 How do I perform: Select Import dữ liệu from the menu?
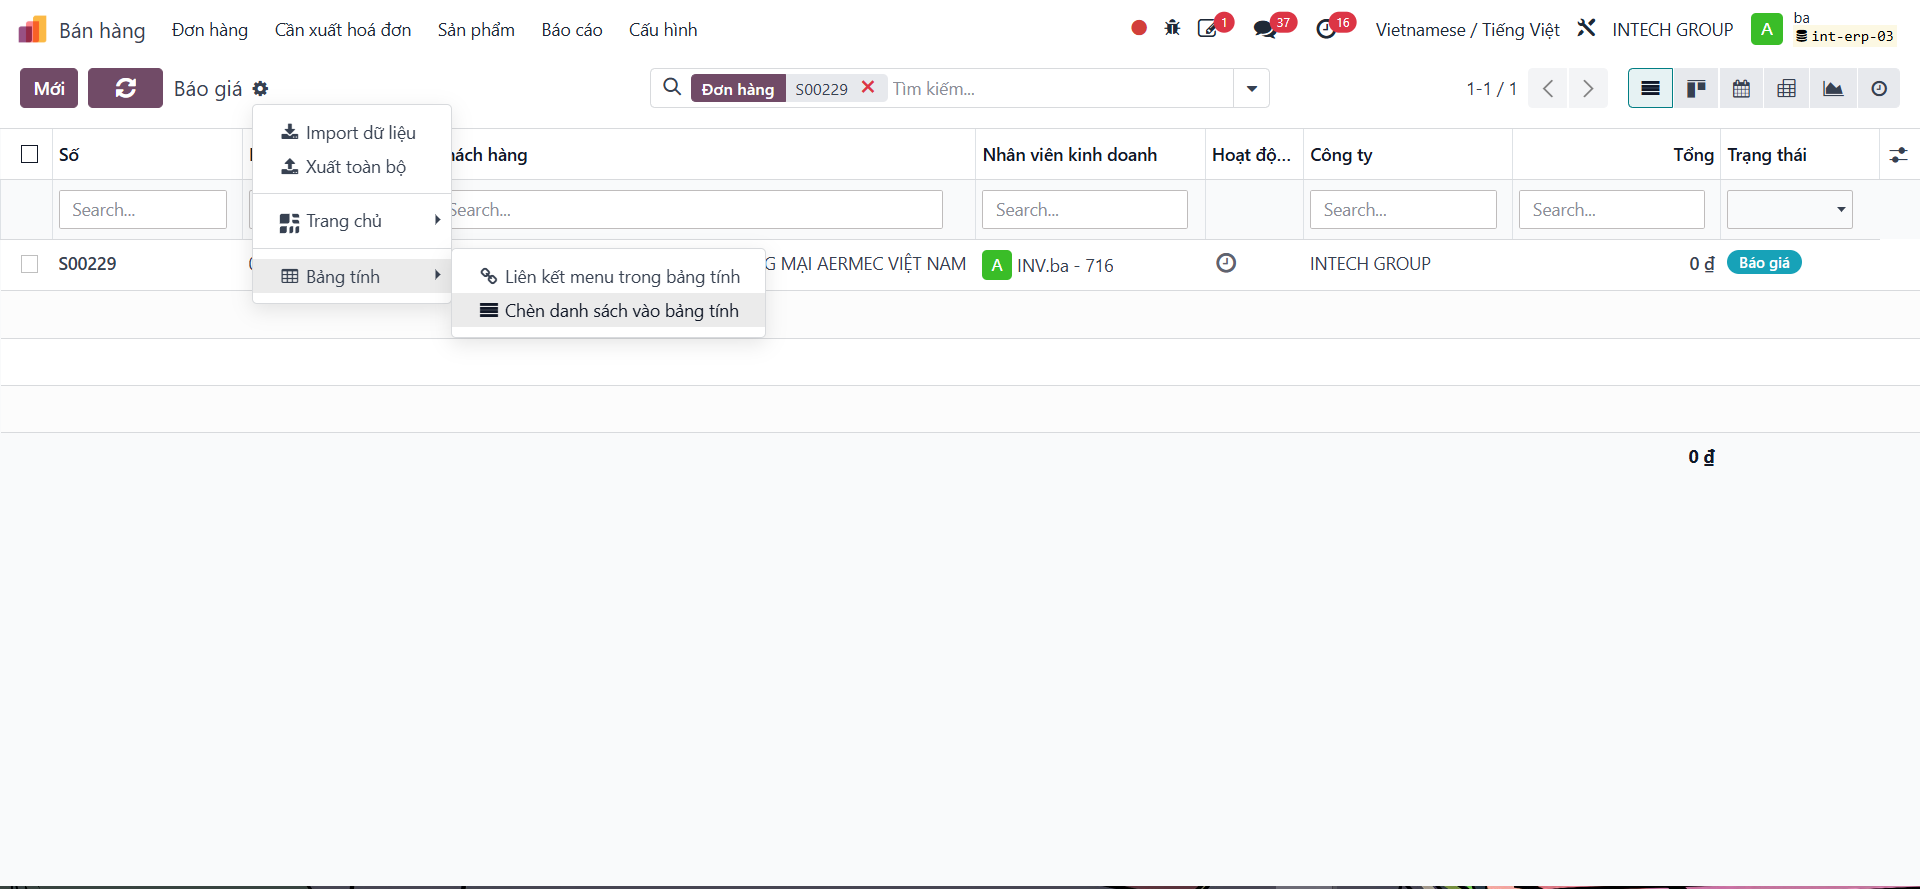click(352, 132)
